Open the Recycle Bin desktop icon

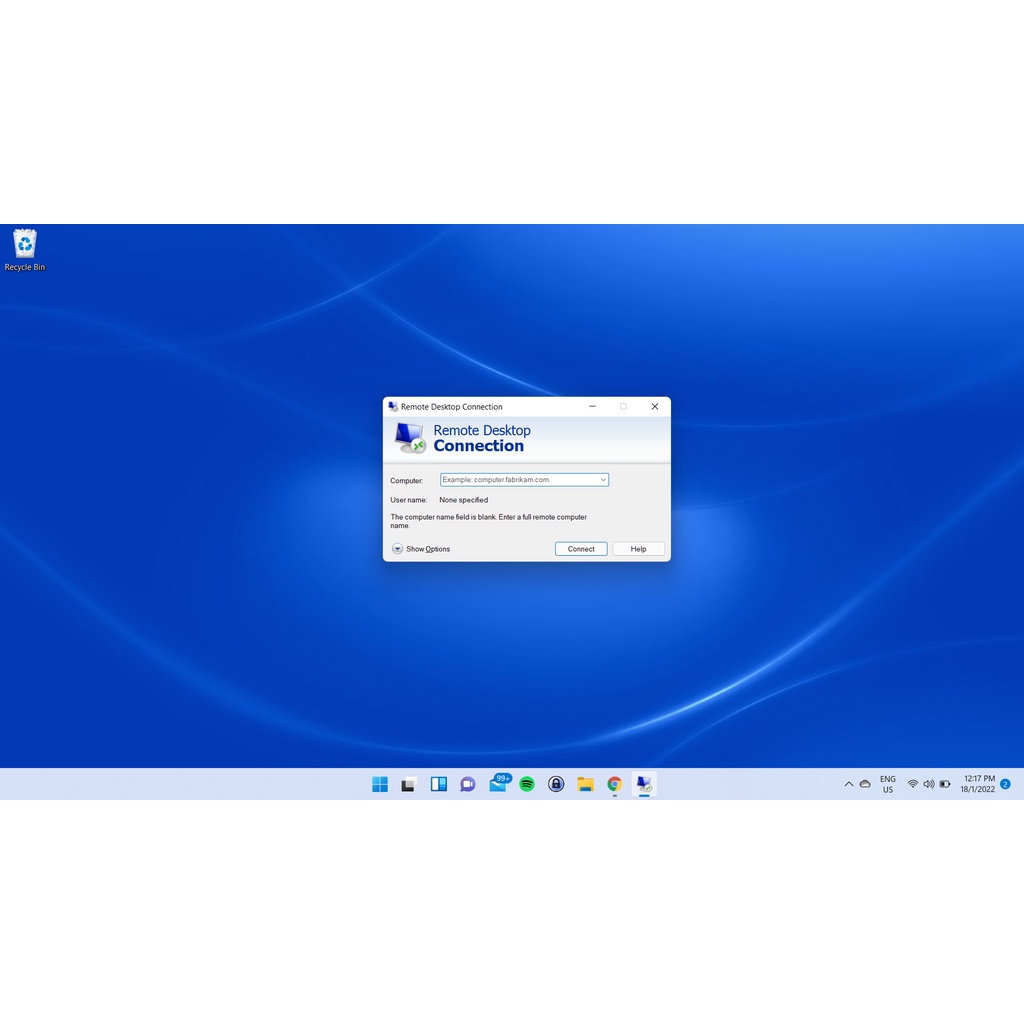tap(24, 248)
